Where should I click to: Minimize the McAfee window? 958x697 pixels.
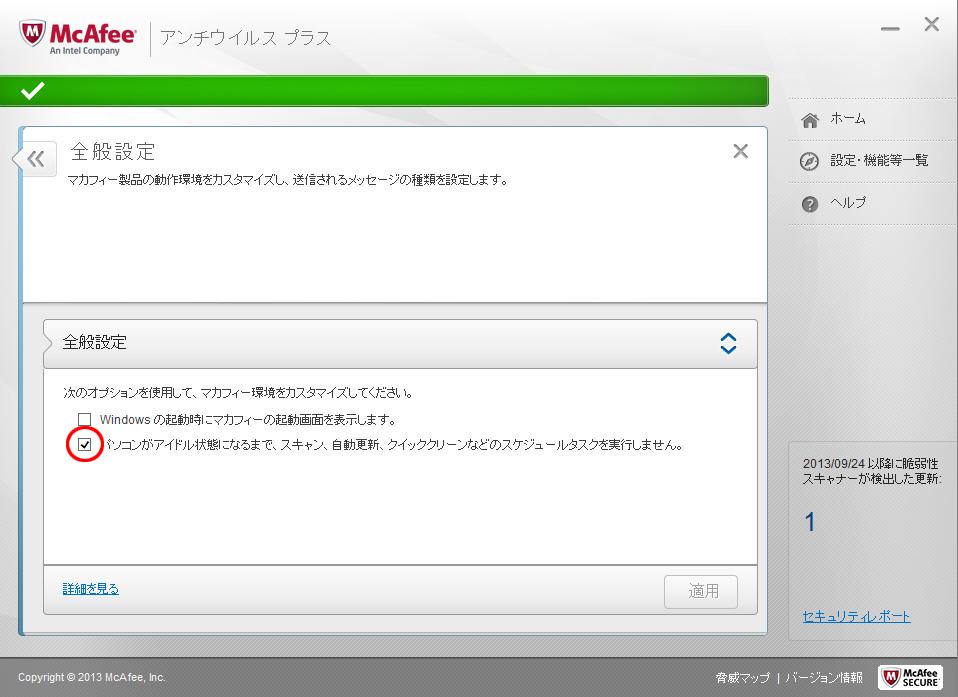point(890,28)
